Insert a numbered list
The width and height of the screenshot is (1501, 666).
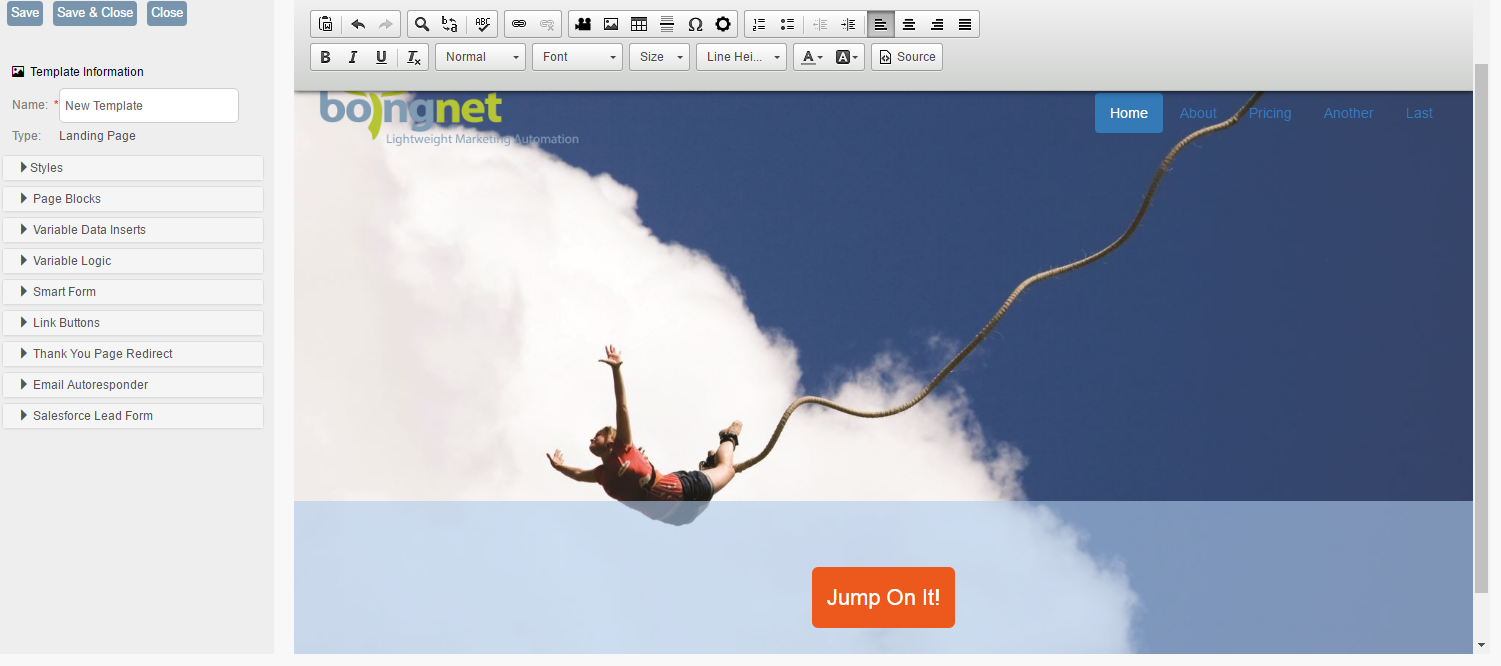[x=759, y=24]
